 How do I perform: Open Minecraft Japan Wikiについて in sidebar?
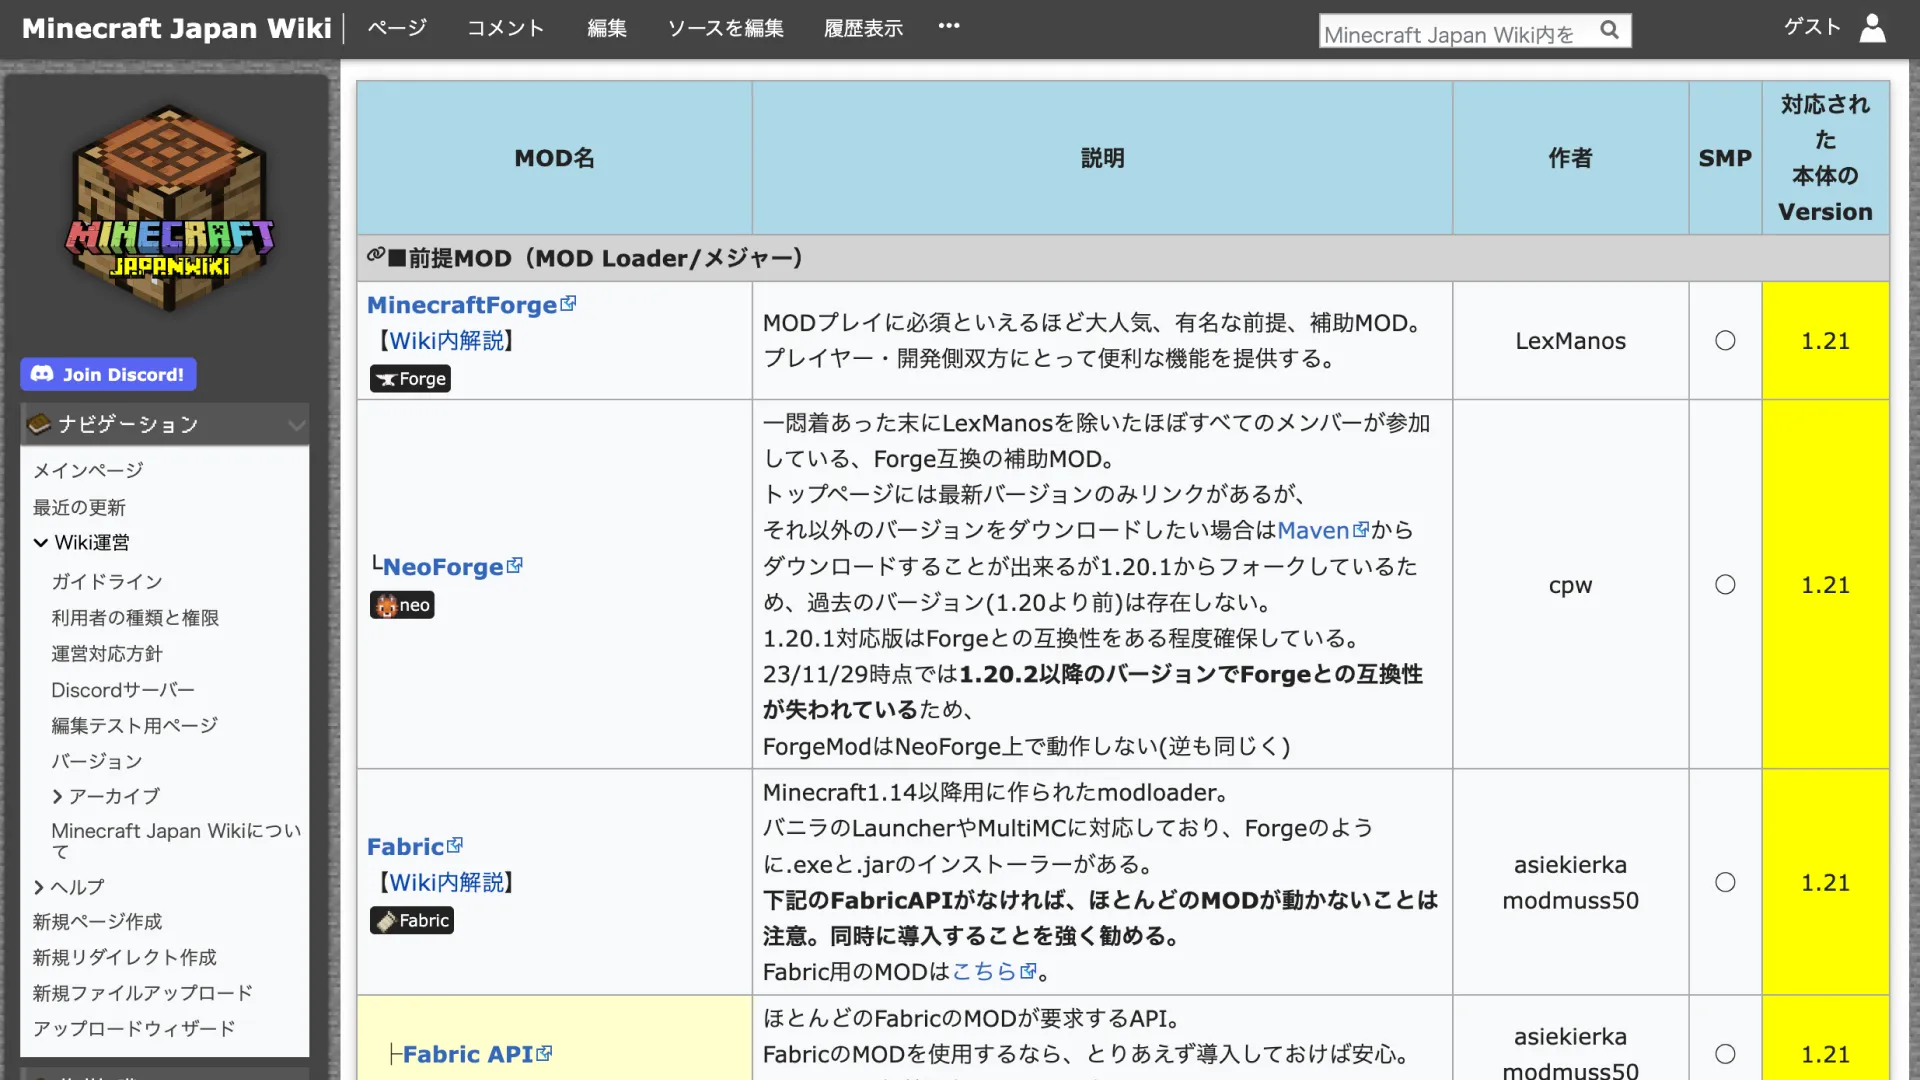click(176, 841)
